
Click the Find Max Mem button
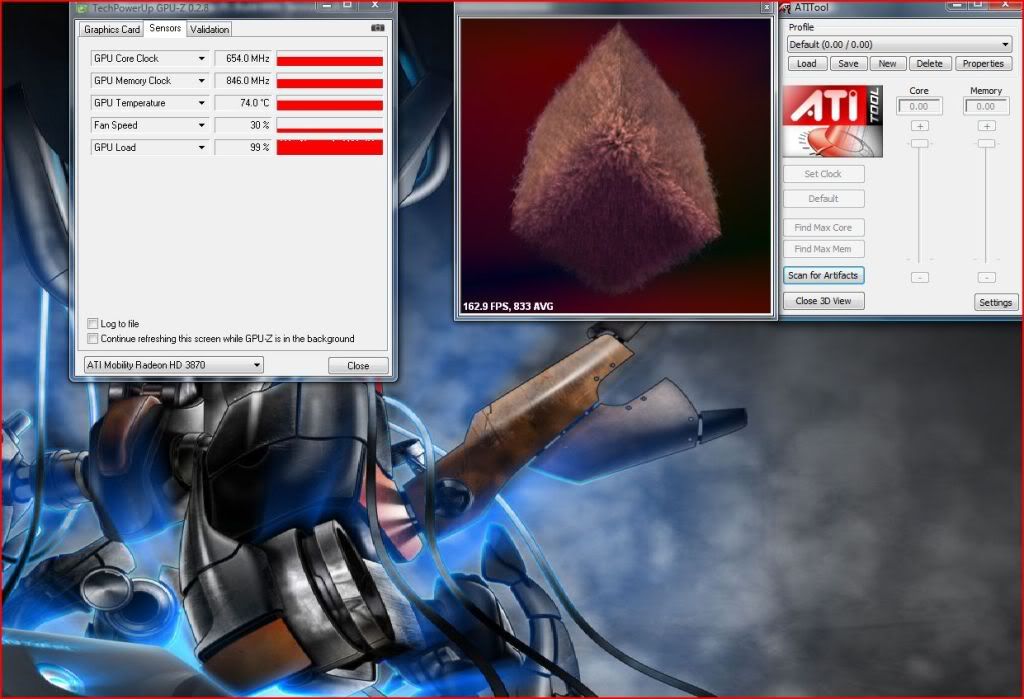click(x=824, y=249)
